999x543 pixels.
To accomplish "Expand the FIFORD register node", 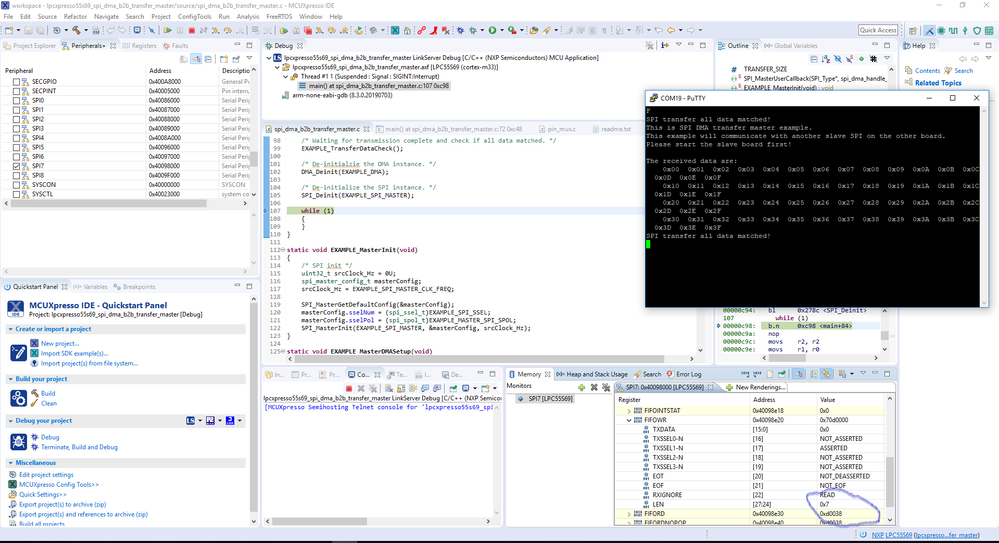I will click(x=629, y=514).
